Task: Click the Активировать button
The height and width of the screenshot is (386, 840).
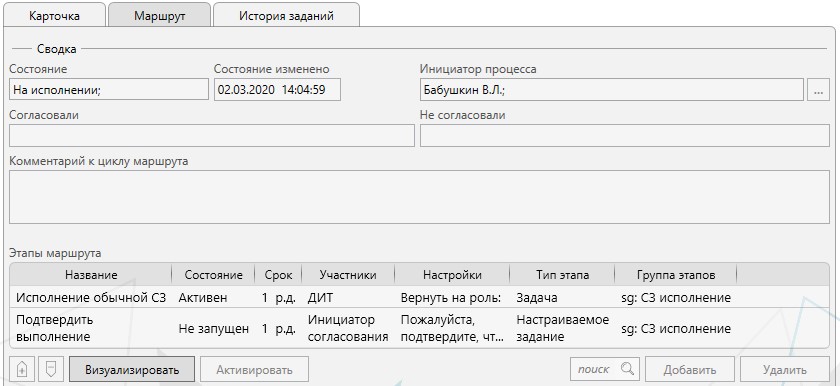Action: [254, 369]
